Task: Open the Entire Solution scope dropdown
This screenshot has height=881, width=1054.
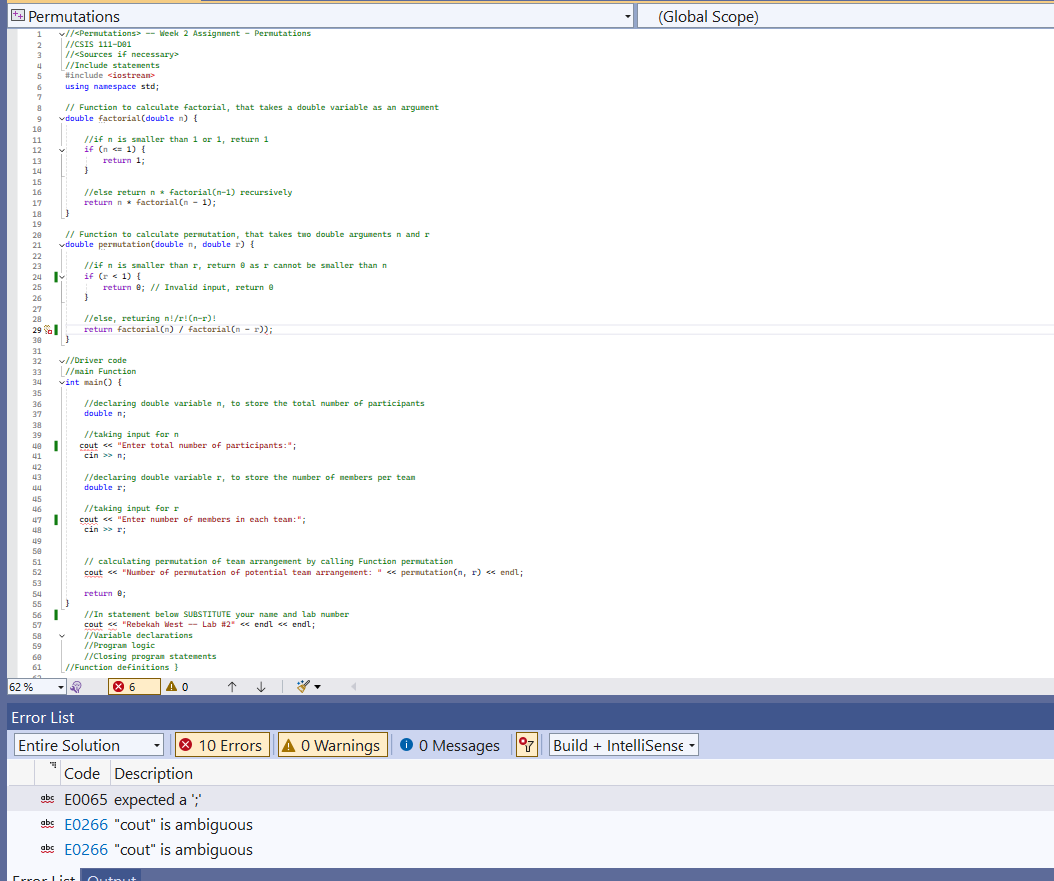Action: (x=88, y=744)
